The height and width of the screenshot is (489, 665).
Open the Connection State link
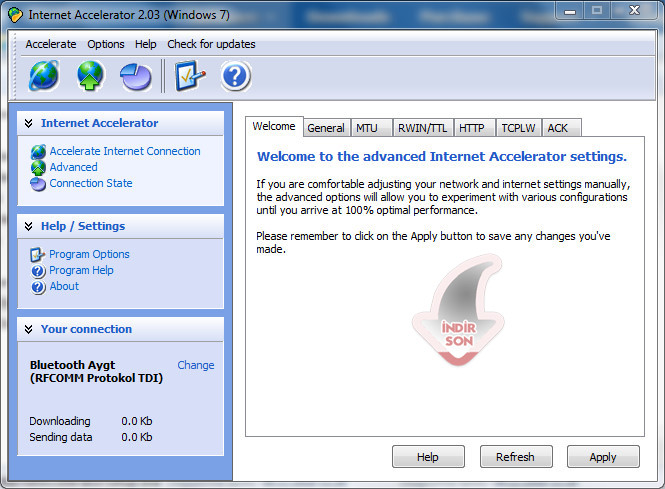pyautogui.click(x=91, y=184)
